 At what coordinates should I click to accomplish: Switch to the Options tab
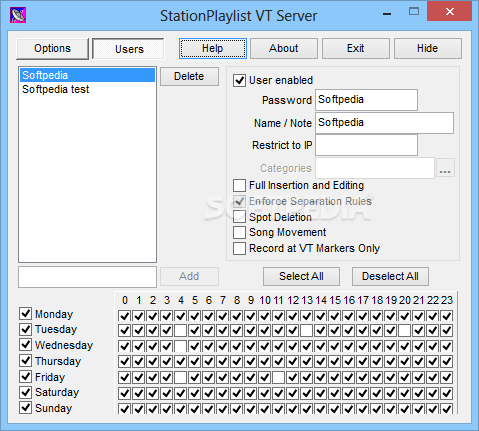click(52, 49)
